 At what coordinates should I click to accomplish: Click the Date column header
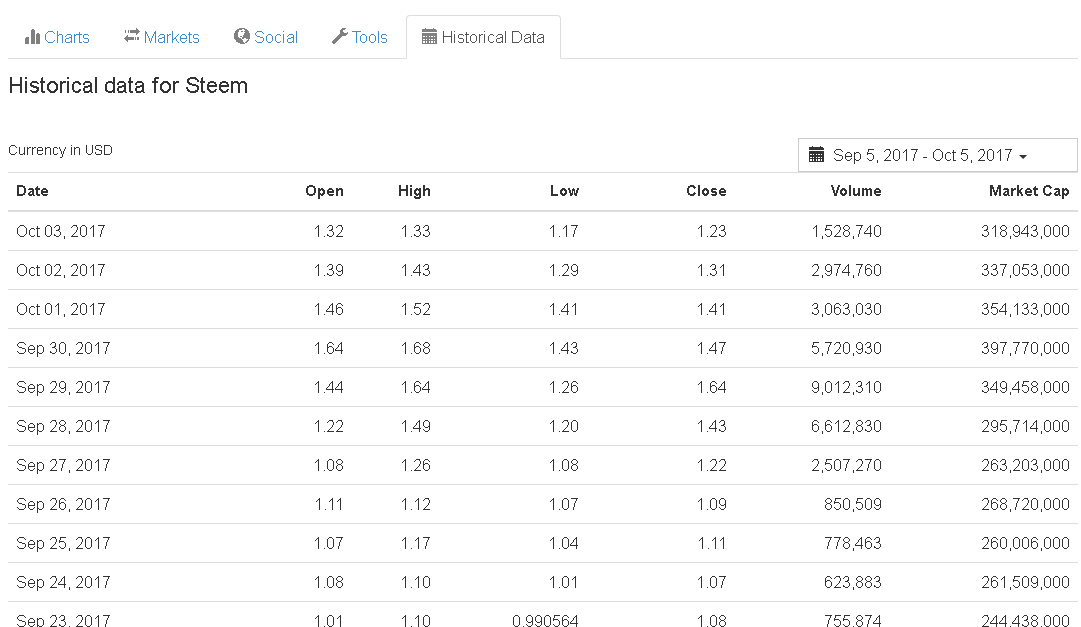pos(32,191)
